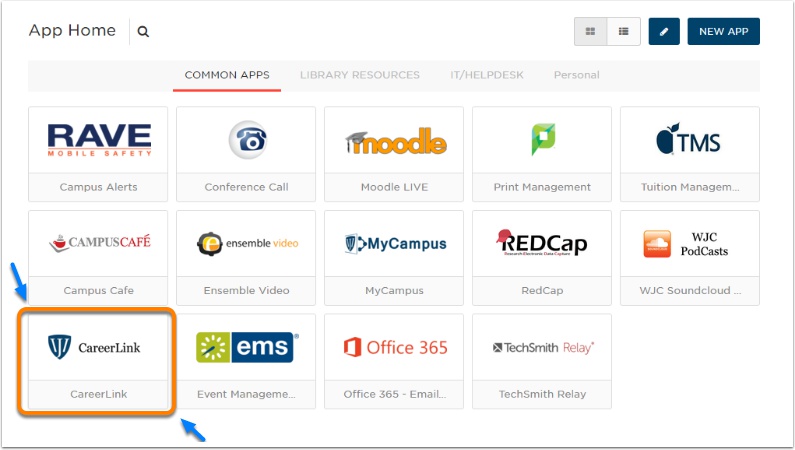795x450 pixels.
Task: Open the ensemble video logo
Action: [x=247, y=243]
